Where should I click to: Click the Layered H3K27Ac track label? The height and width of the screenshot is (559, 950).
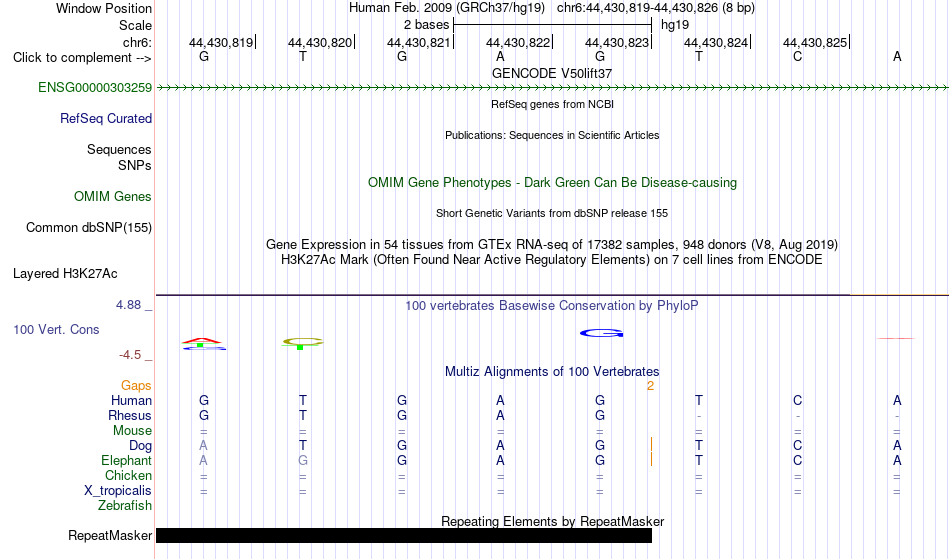(65, 274)
